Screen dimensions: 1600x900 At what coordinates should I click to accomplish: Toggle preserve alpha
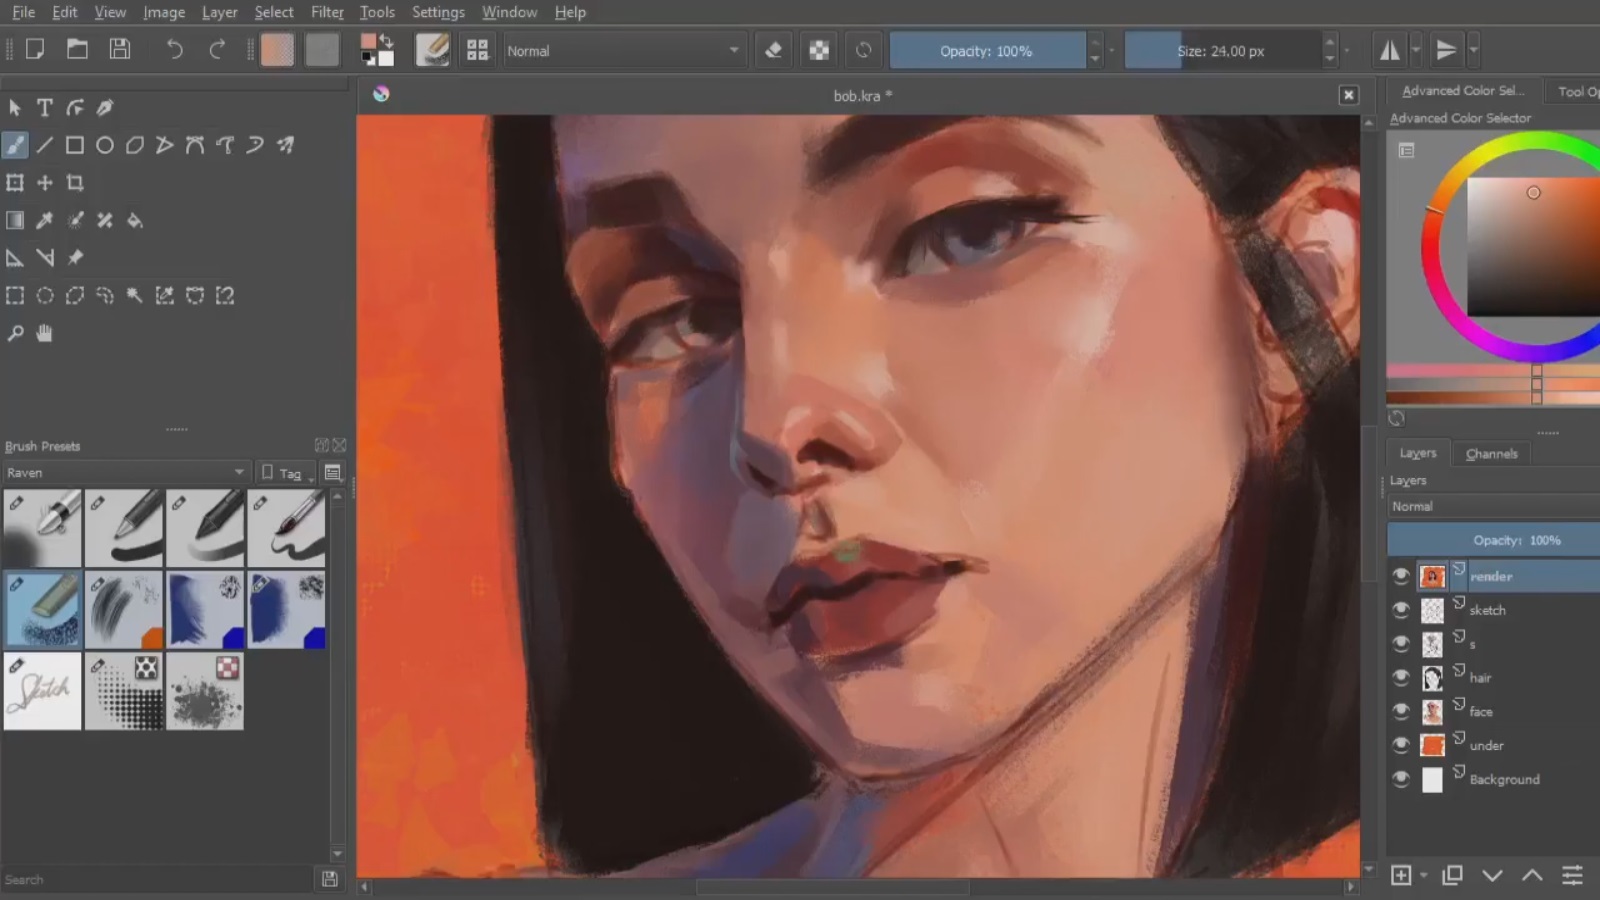(x=819, y=50)
